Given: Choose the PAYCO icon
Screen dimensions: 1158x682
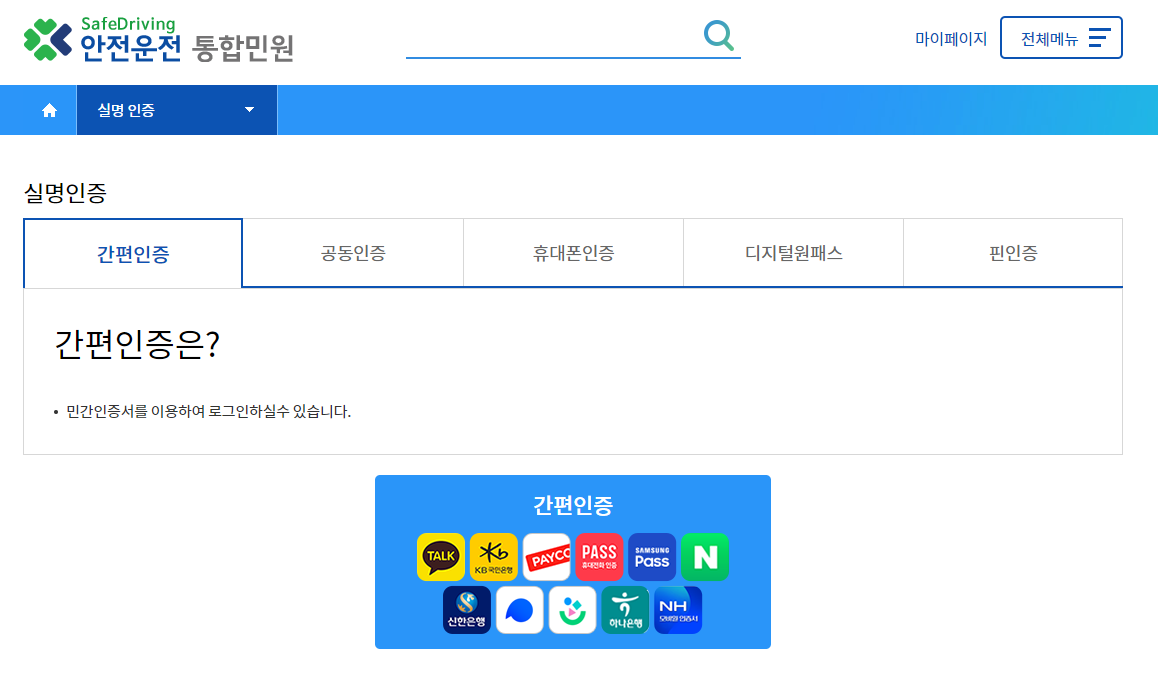Looking at the screenshot, I should pyautogui.click(x=547, y=557).
